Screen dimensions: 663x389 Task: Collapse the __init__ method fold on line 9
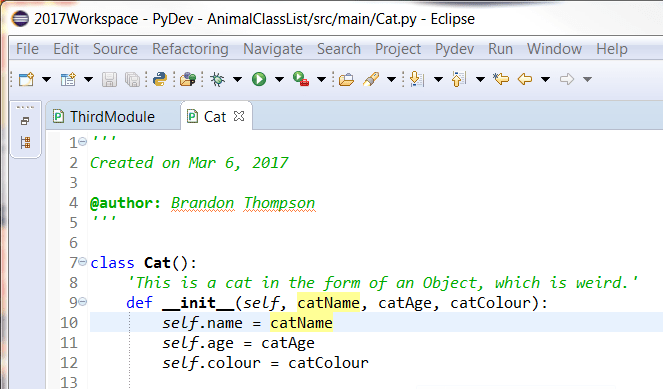tap(83, 301)
